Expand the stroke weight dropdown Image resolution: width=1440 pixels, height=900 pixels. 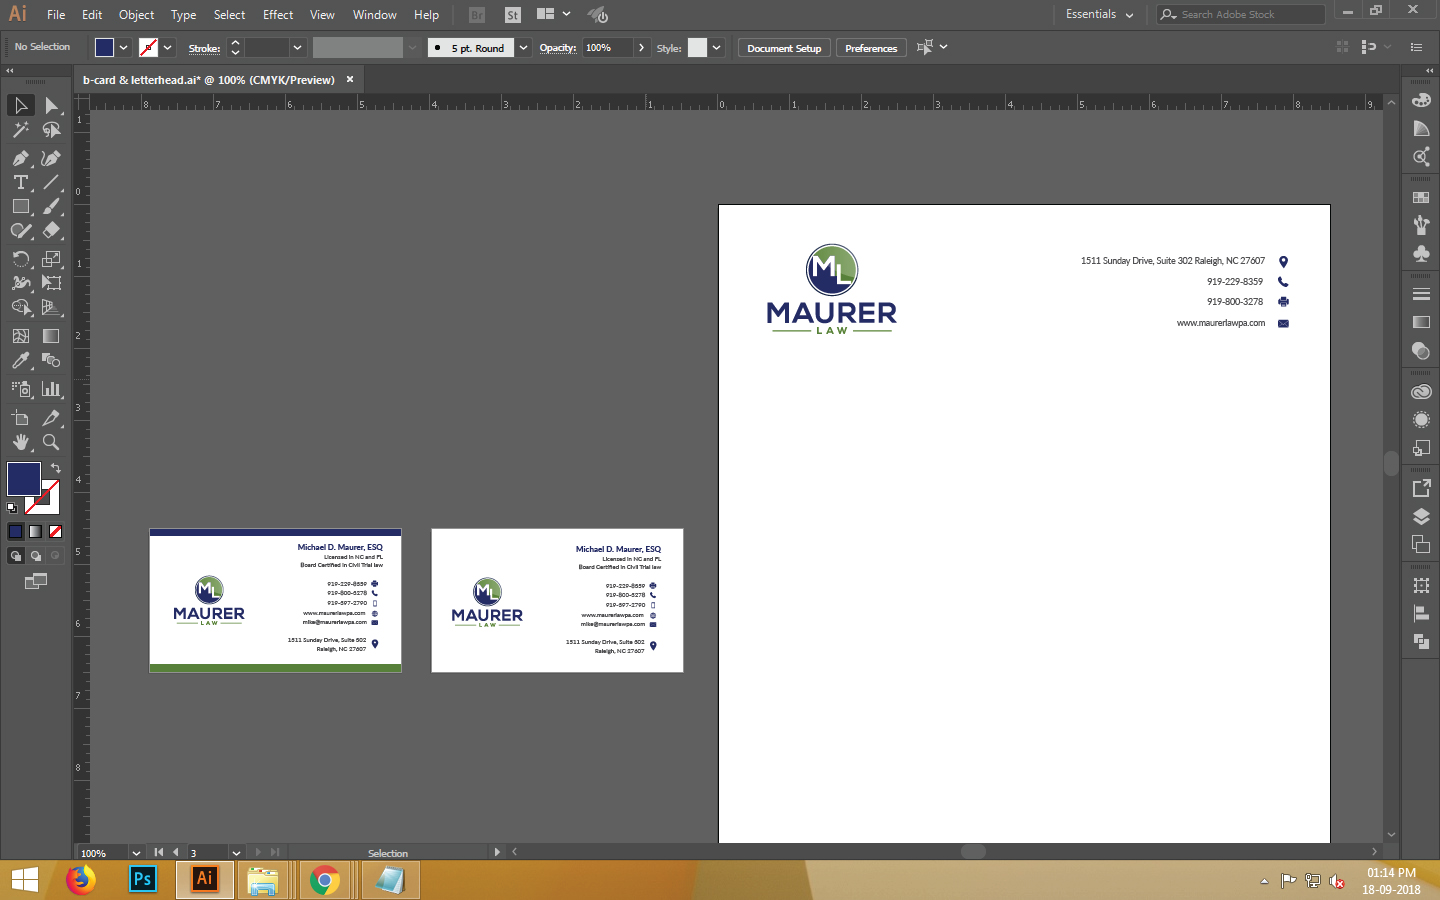(297, 47)
